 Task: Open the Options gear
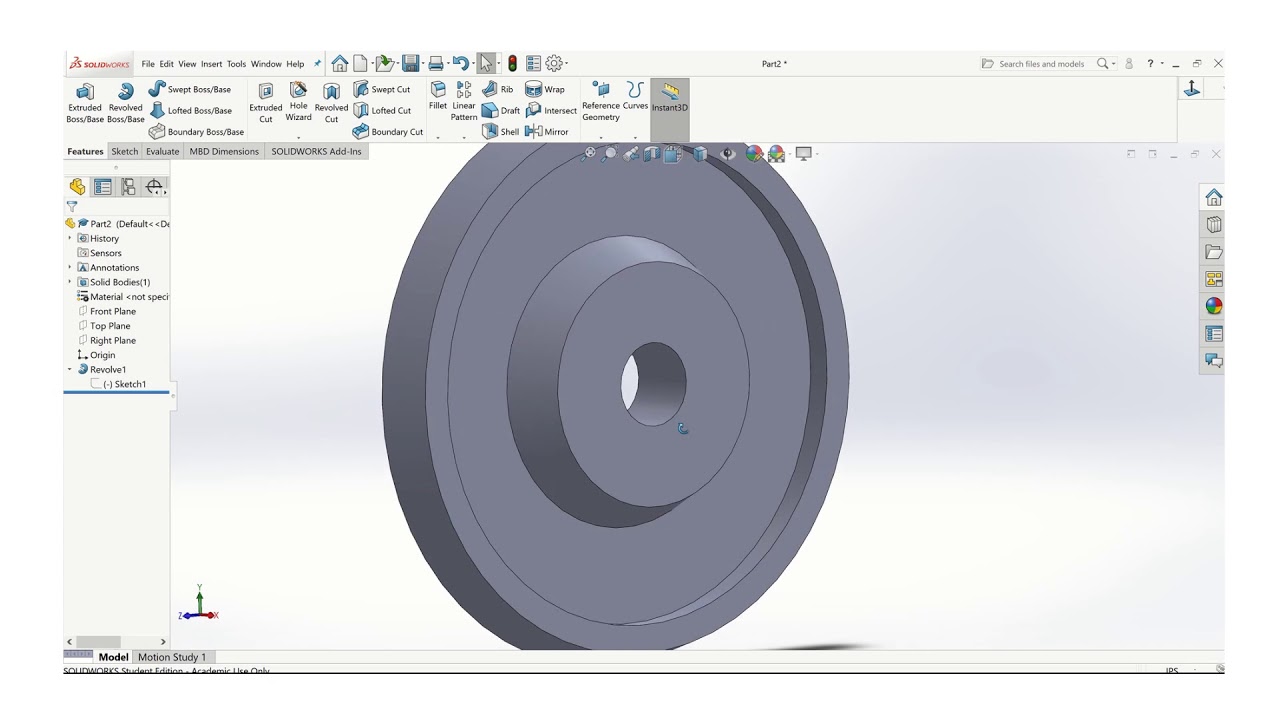click(x=554, y=63)
